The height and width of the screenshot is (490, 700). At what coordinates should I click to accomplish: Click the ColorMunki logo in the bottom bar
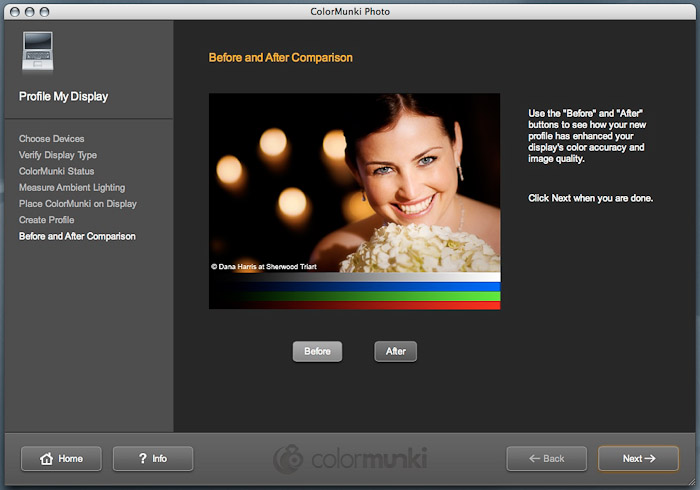(350, 459)
